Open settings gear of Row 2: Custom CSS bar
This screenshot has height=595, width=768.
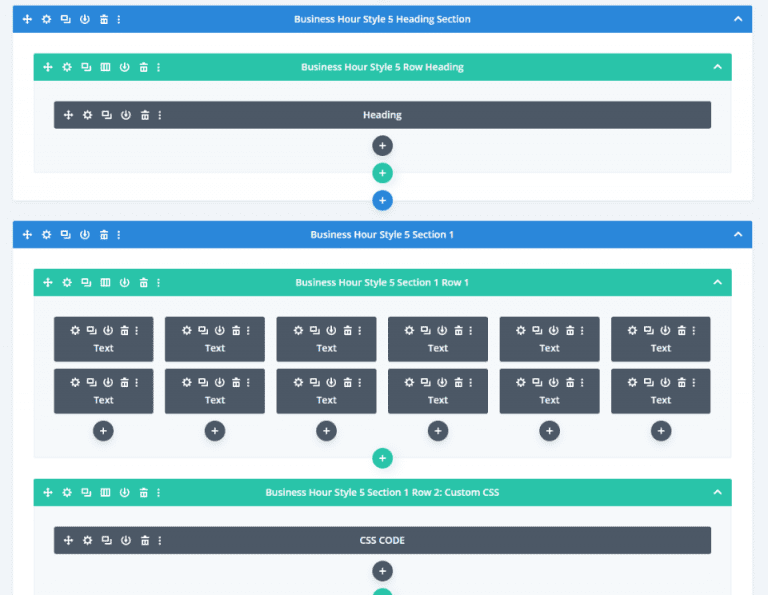click(x=67, y=493)
